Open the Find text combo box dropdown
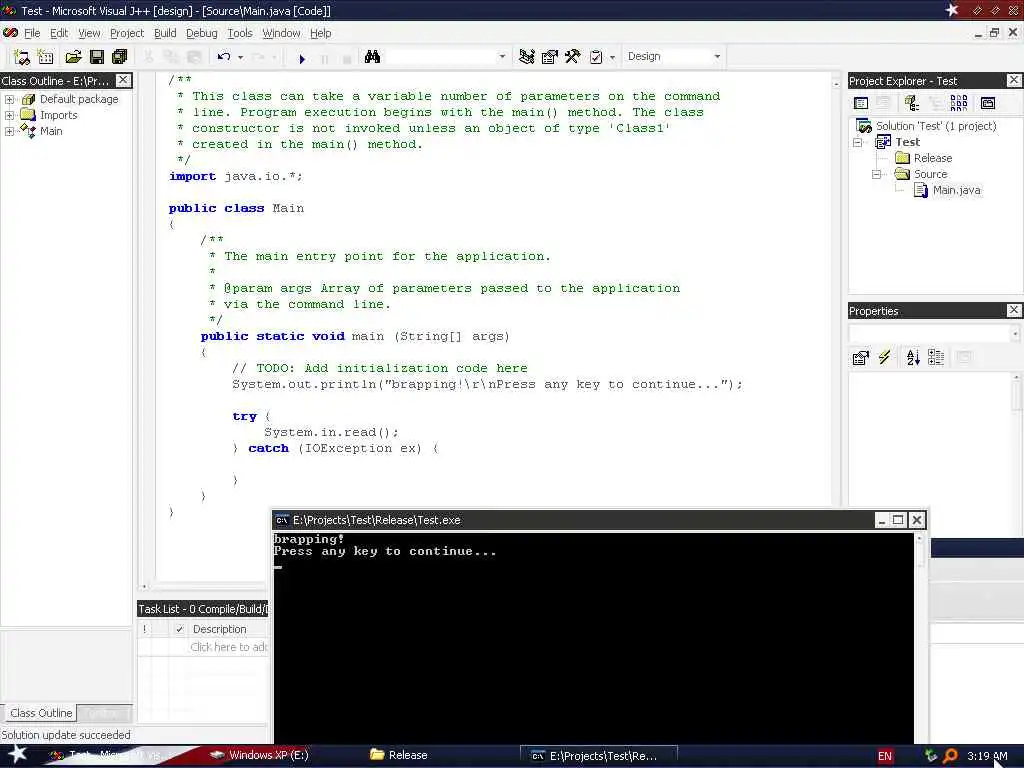 pos(502,57)
